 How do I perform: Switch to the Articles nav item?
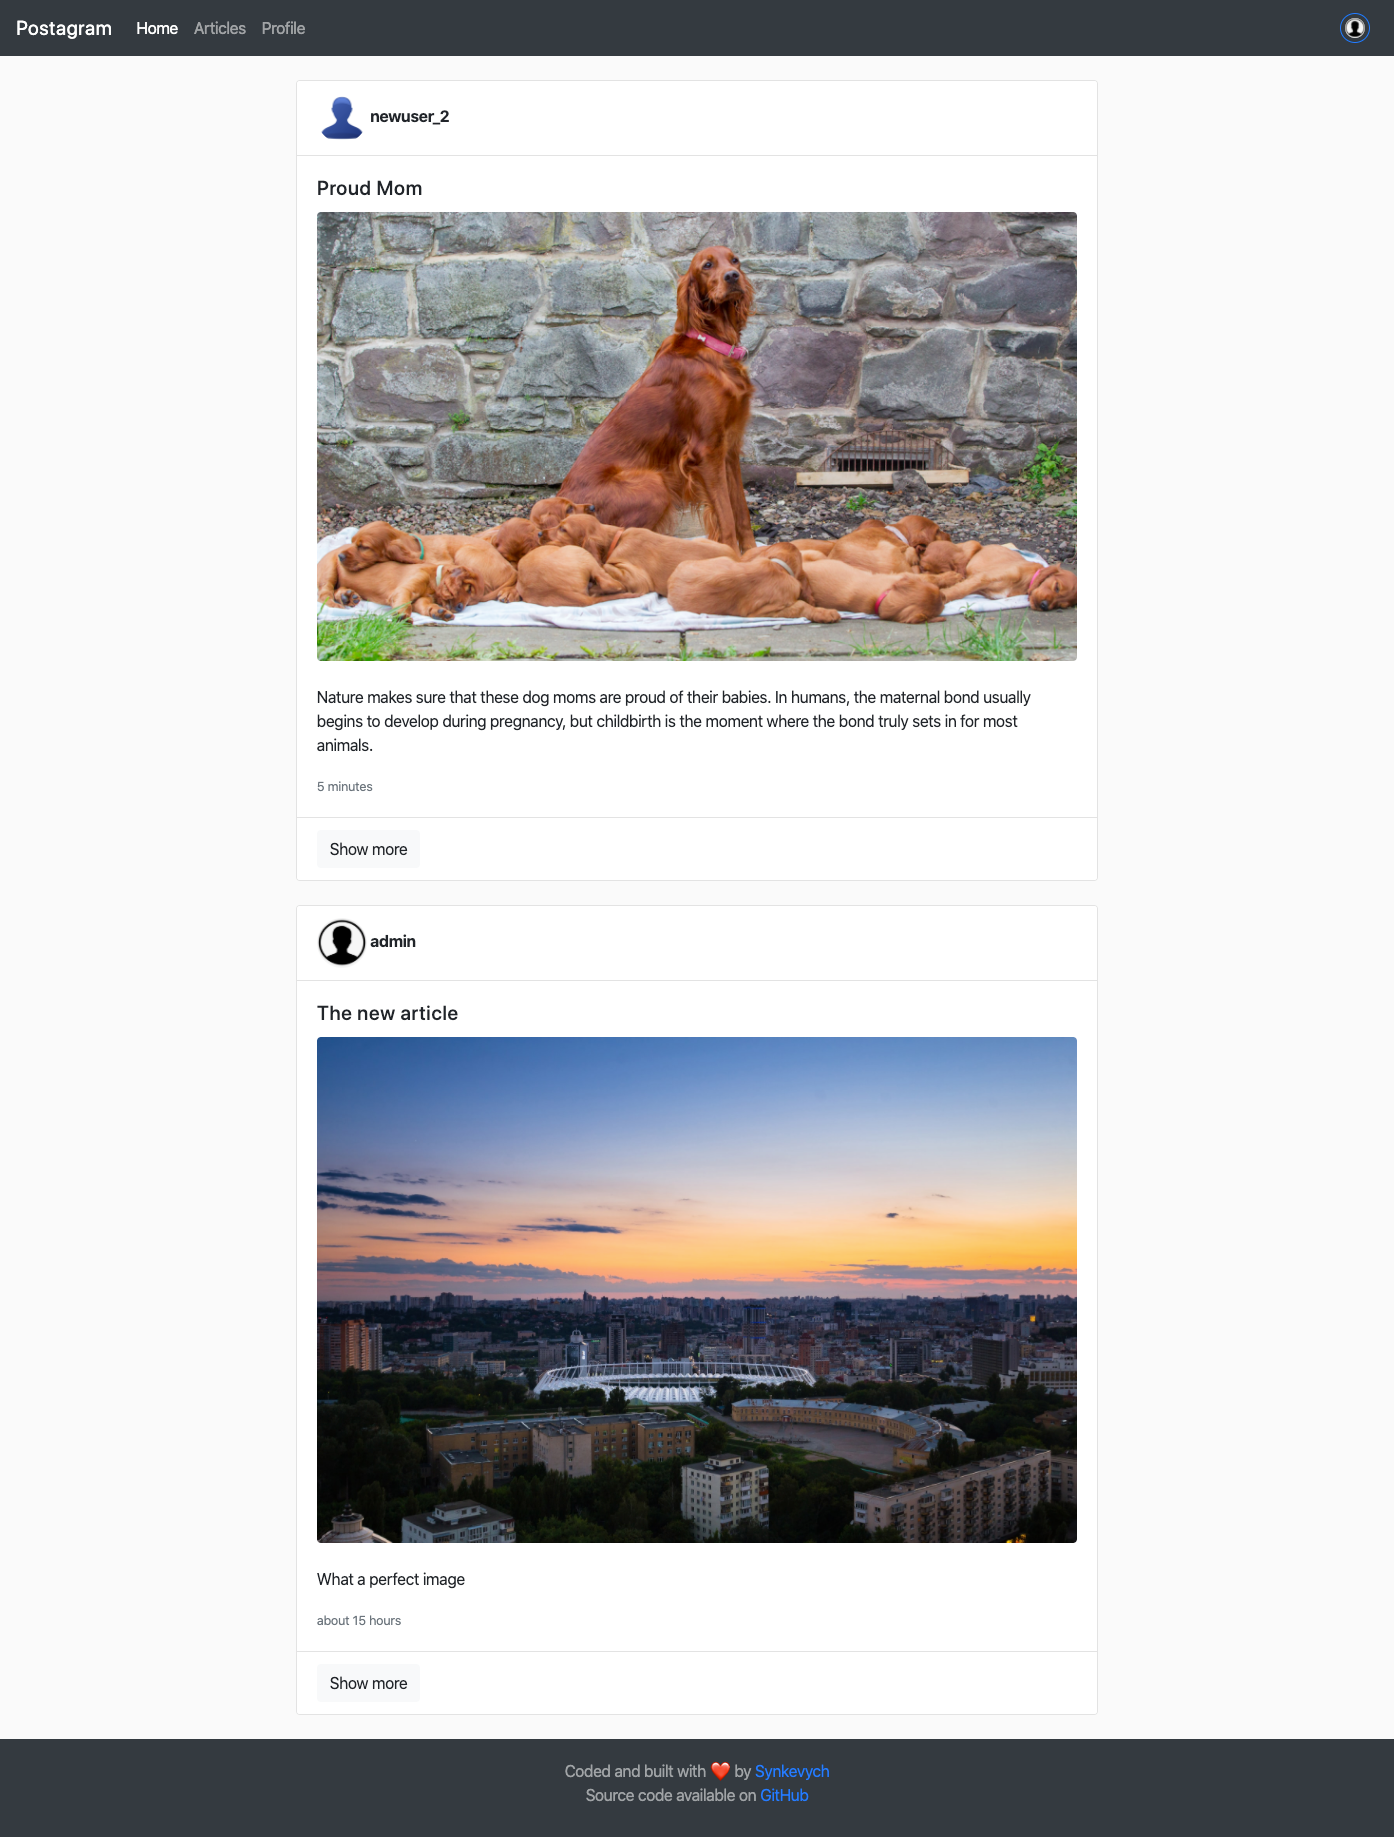(220, 28)
